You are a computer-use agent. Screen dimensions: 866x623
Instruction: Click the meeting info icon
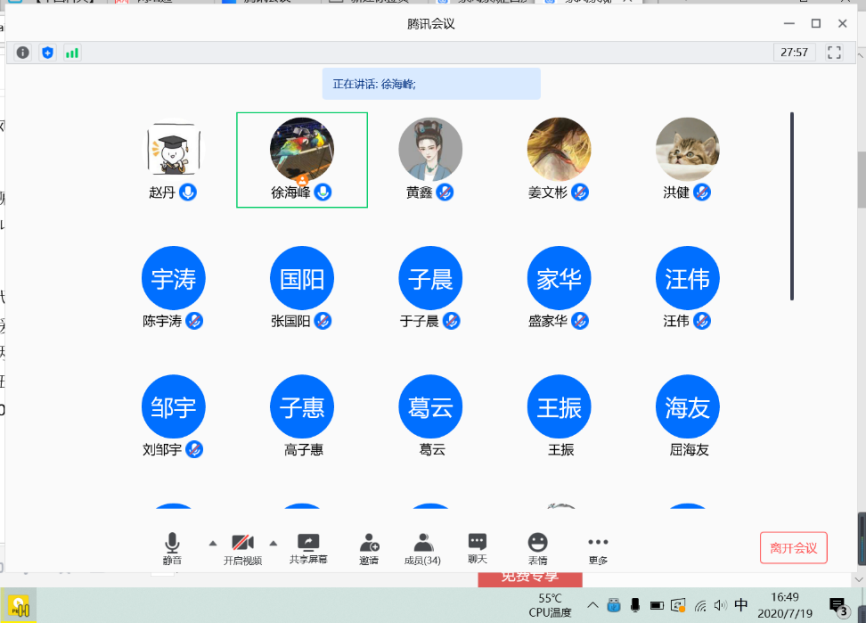22,52
